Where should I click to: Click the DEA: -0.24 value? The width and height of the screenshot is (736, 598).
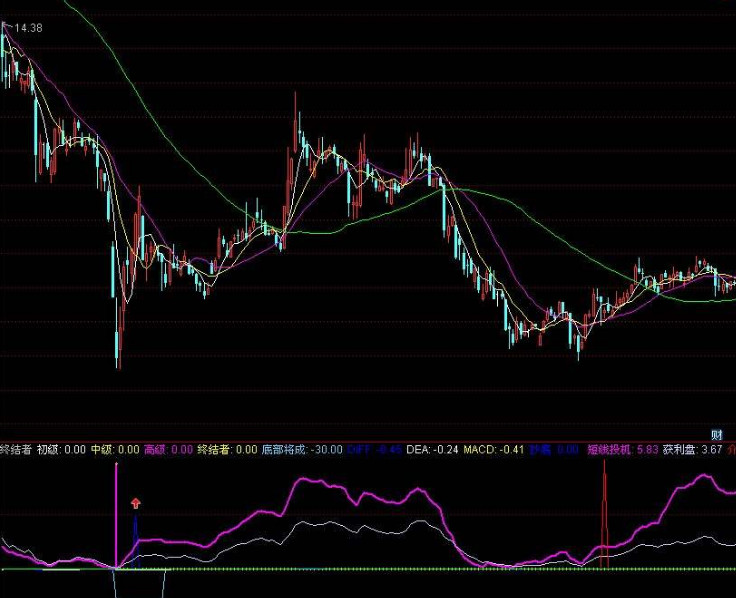click(432, 450)
